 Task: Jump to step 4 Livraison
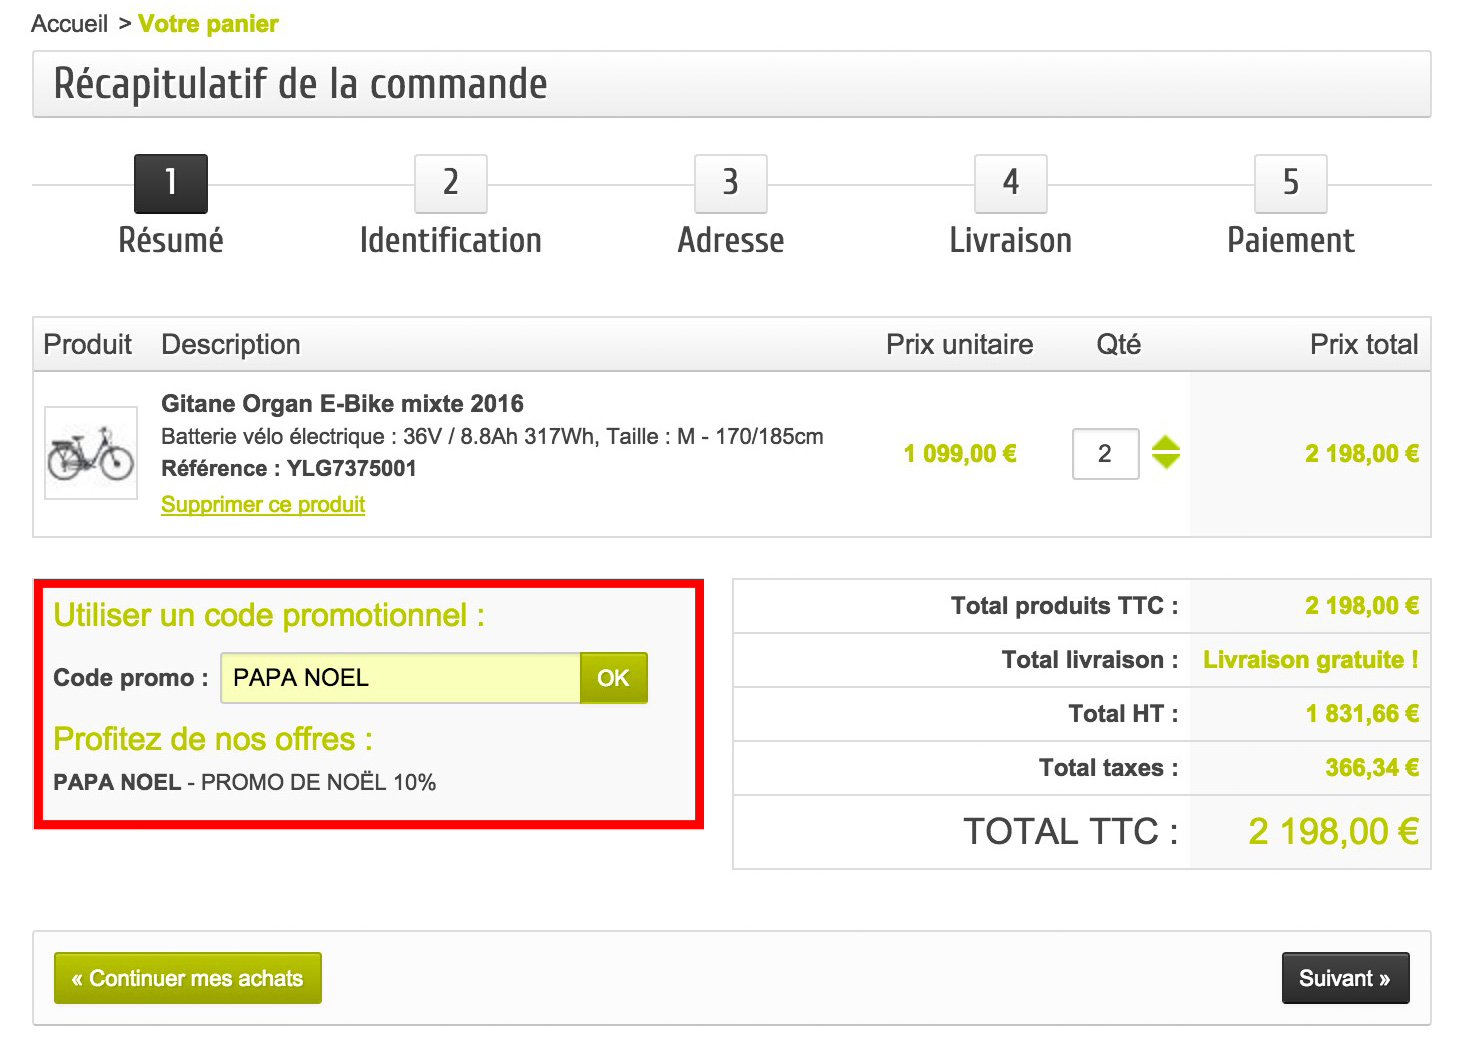coord(1011,184)
